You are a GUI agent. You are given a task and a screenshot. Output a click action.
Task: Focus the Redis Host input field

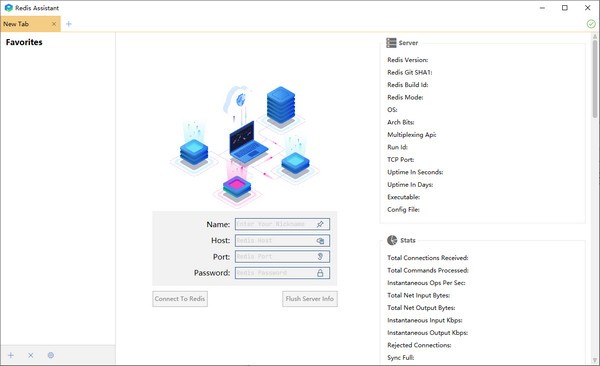point(282,241)
